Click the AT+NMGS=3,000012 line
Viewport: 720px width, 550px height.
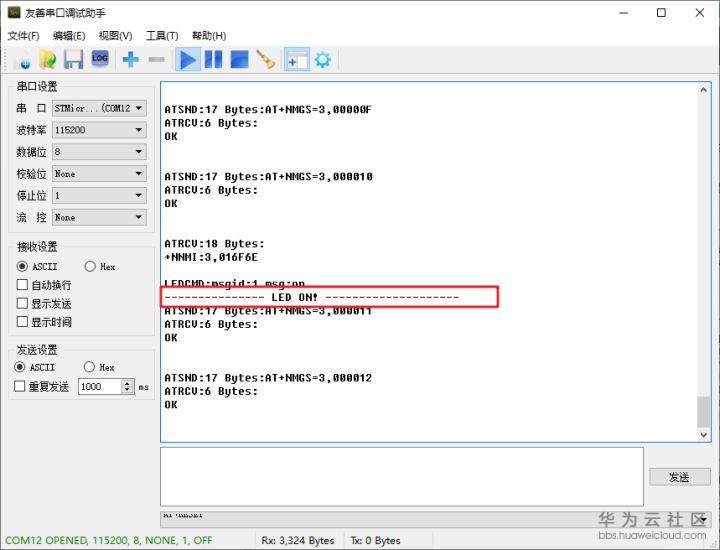268,378
